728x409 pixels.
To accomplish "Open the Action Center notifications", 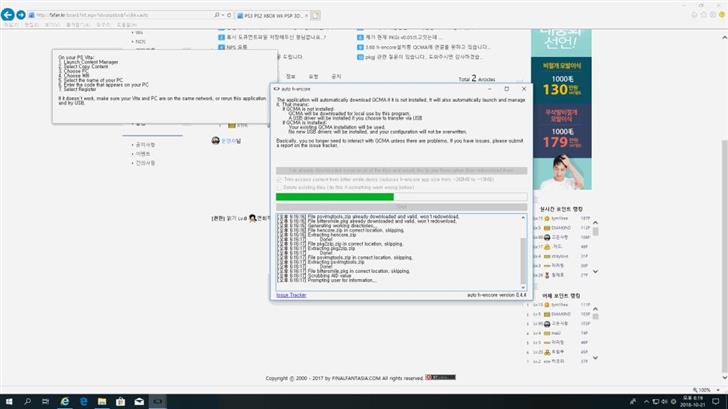I will coord(716,402).
